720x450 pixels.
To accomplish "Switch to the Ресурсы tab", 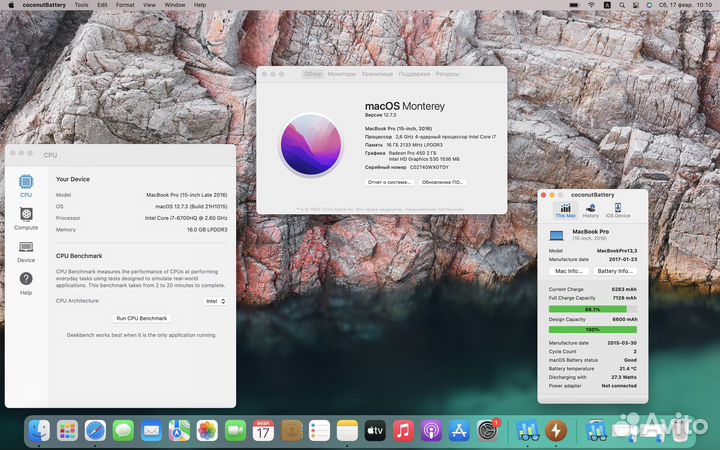I will (x=447, y=74).
